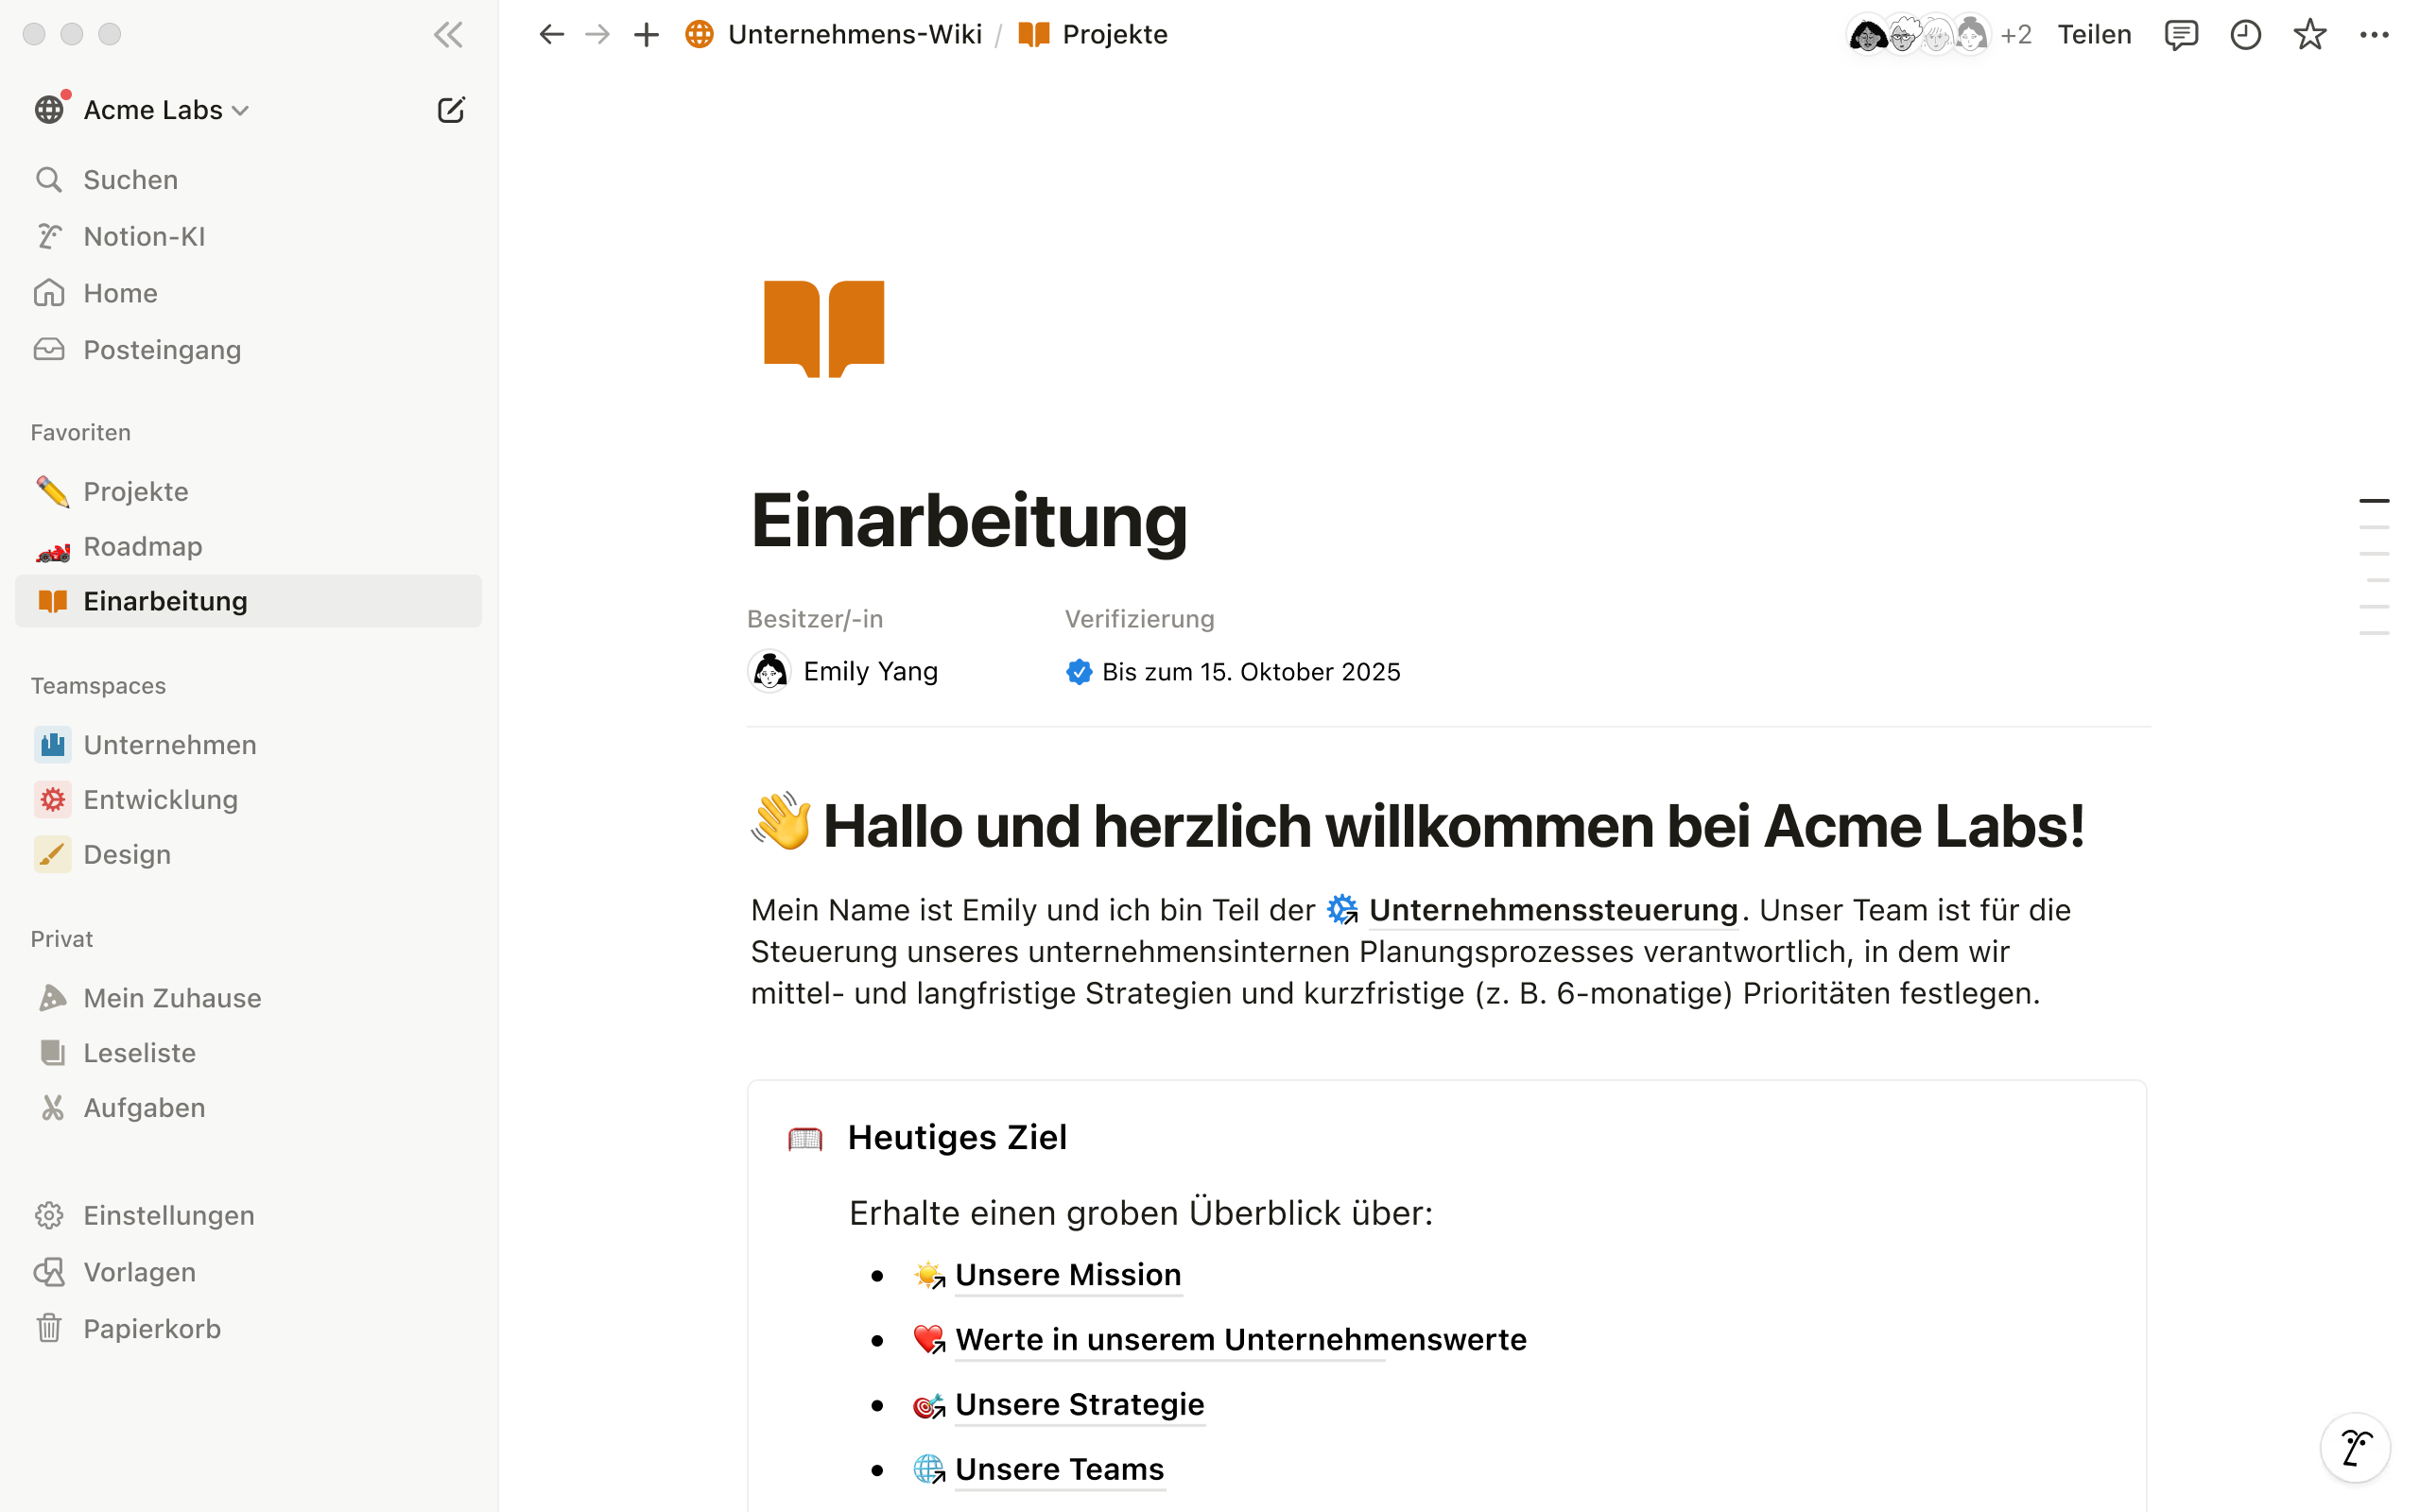Screen dimensions: 2420x1512
Task: Click the Einstellungen gear icon
Action: coord(49,1216)
